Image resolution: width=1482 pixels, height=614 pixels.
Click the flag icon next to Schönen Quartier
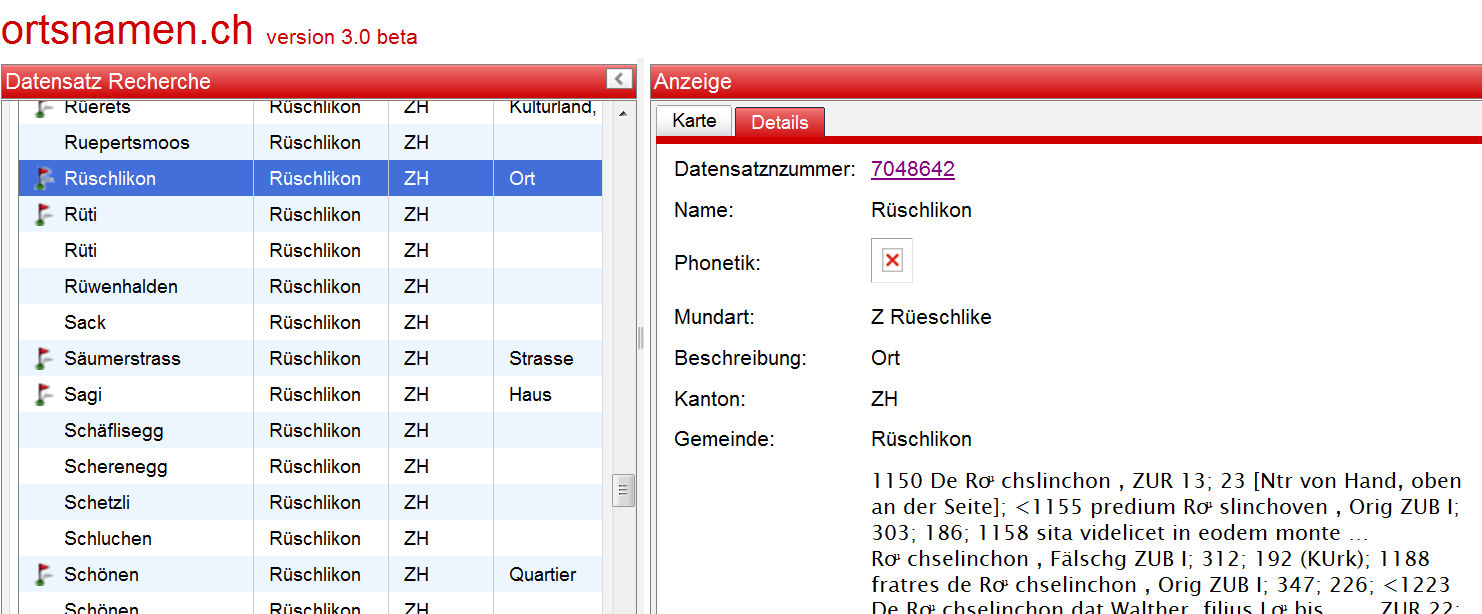pos(42,575)
